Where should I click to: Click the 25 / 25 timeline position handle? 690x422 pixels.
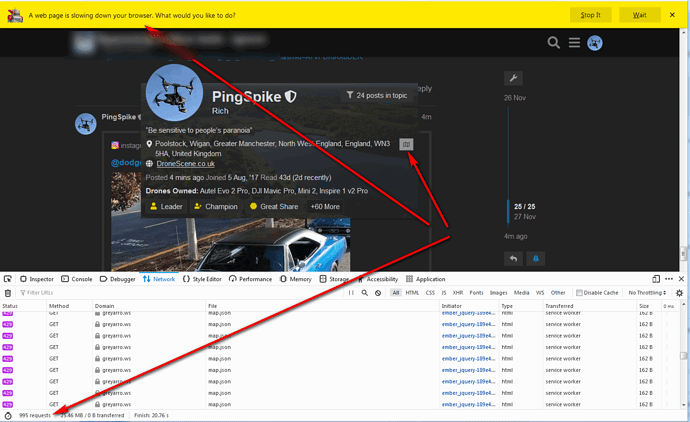pyautogui.click(x=525, y=206)
